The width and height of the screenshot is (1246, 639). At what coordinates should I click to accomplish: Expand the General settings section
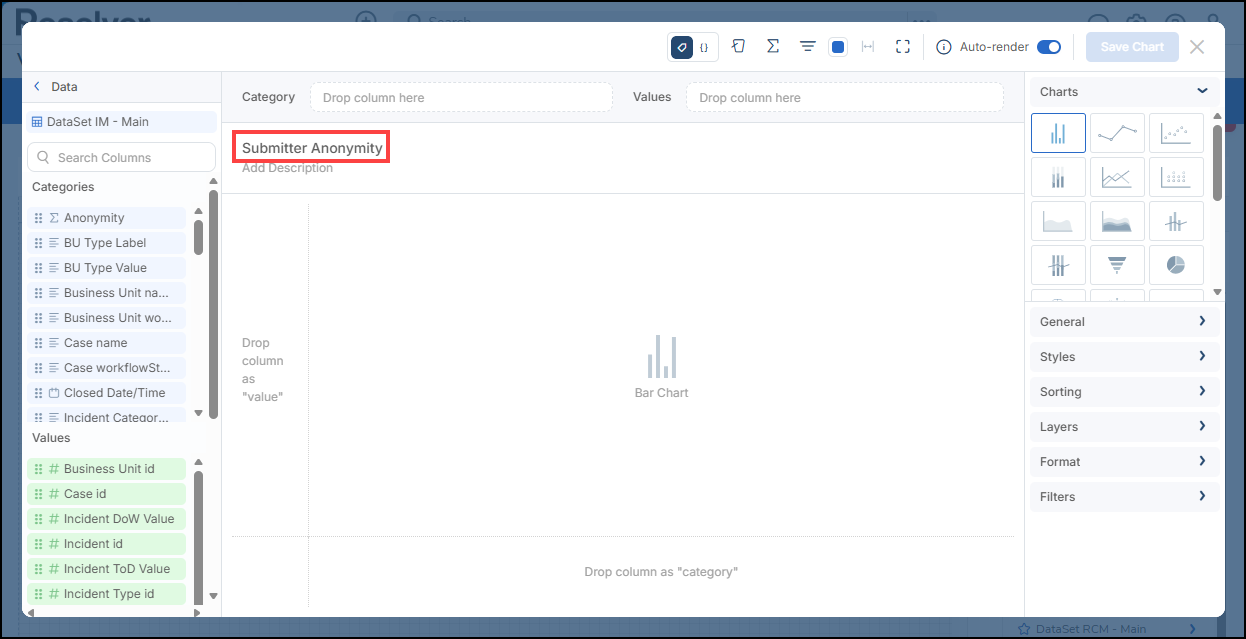pyautogui.click(x=1124, y=322)
